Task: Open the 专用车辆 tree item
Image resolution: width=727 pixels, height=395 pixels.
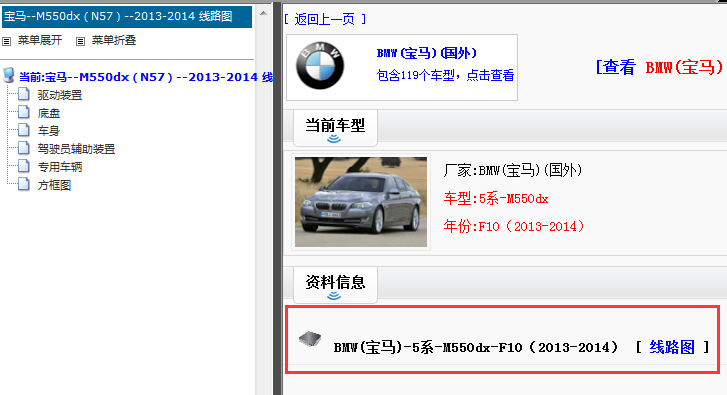Action: click(60, 167)
